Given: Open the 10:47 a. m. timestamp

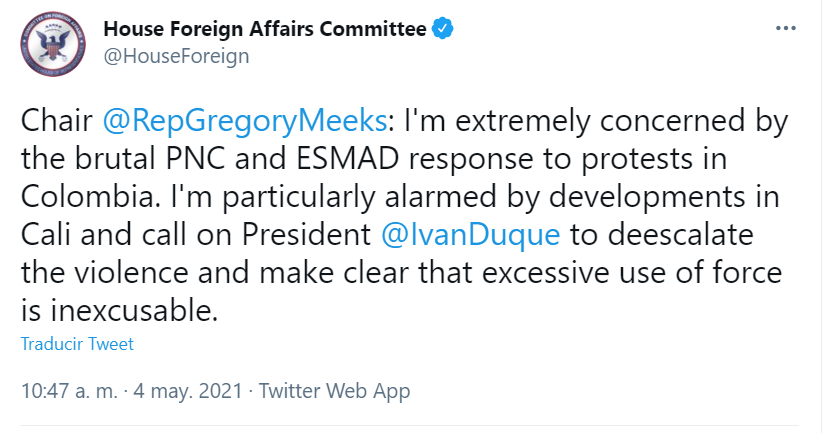Looking at the screenshot, I should (69, 391).
